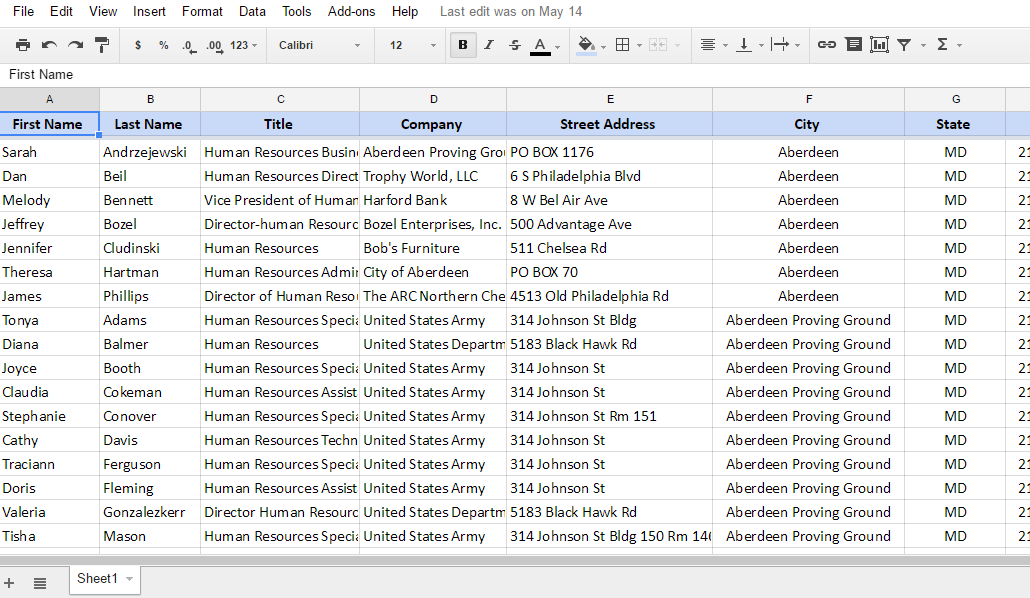Click the Undo arrow

(x=49, y=45)
